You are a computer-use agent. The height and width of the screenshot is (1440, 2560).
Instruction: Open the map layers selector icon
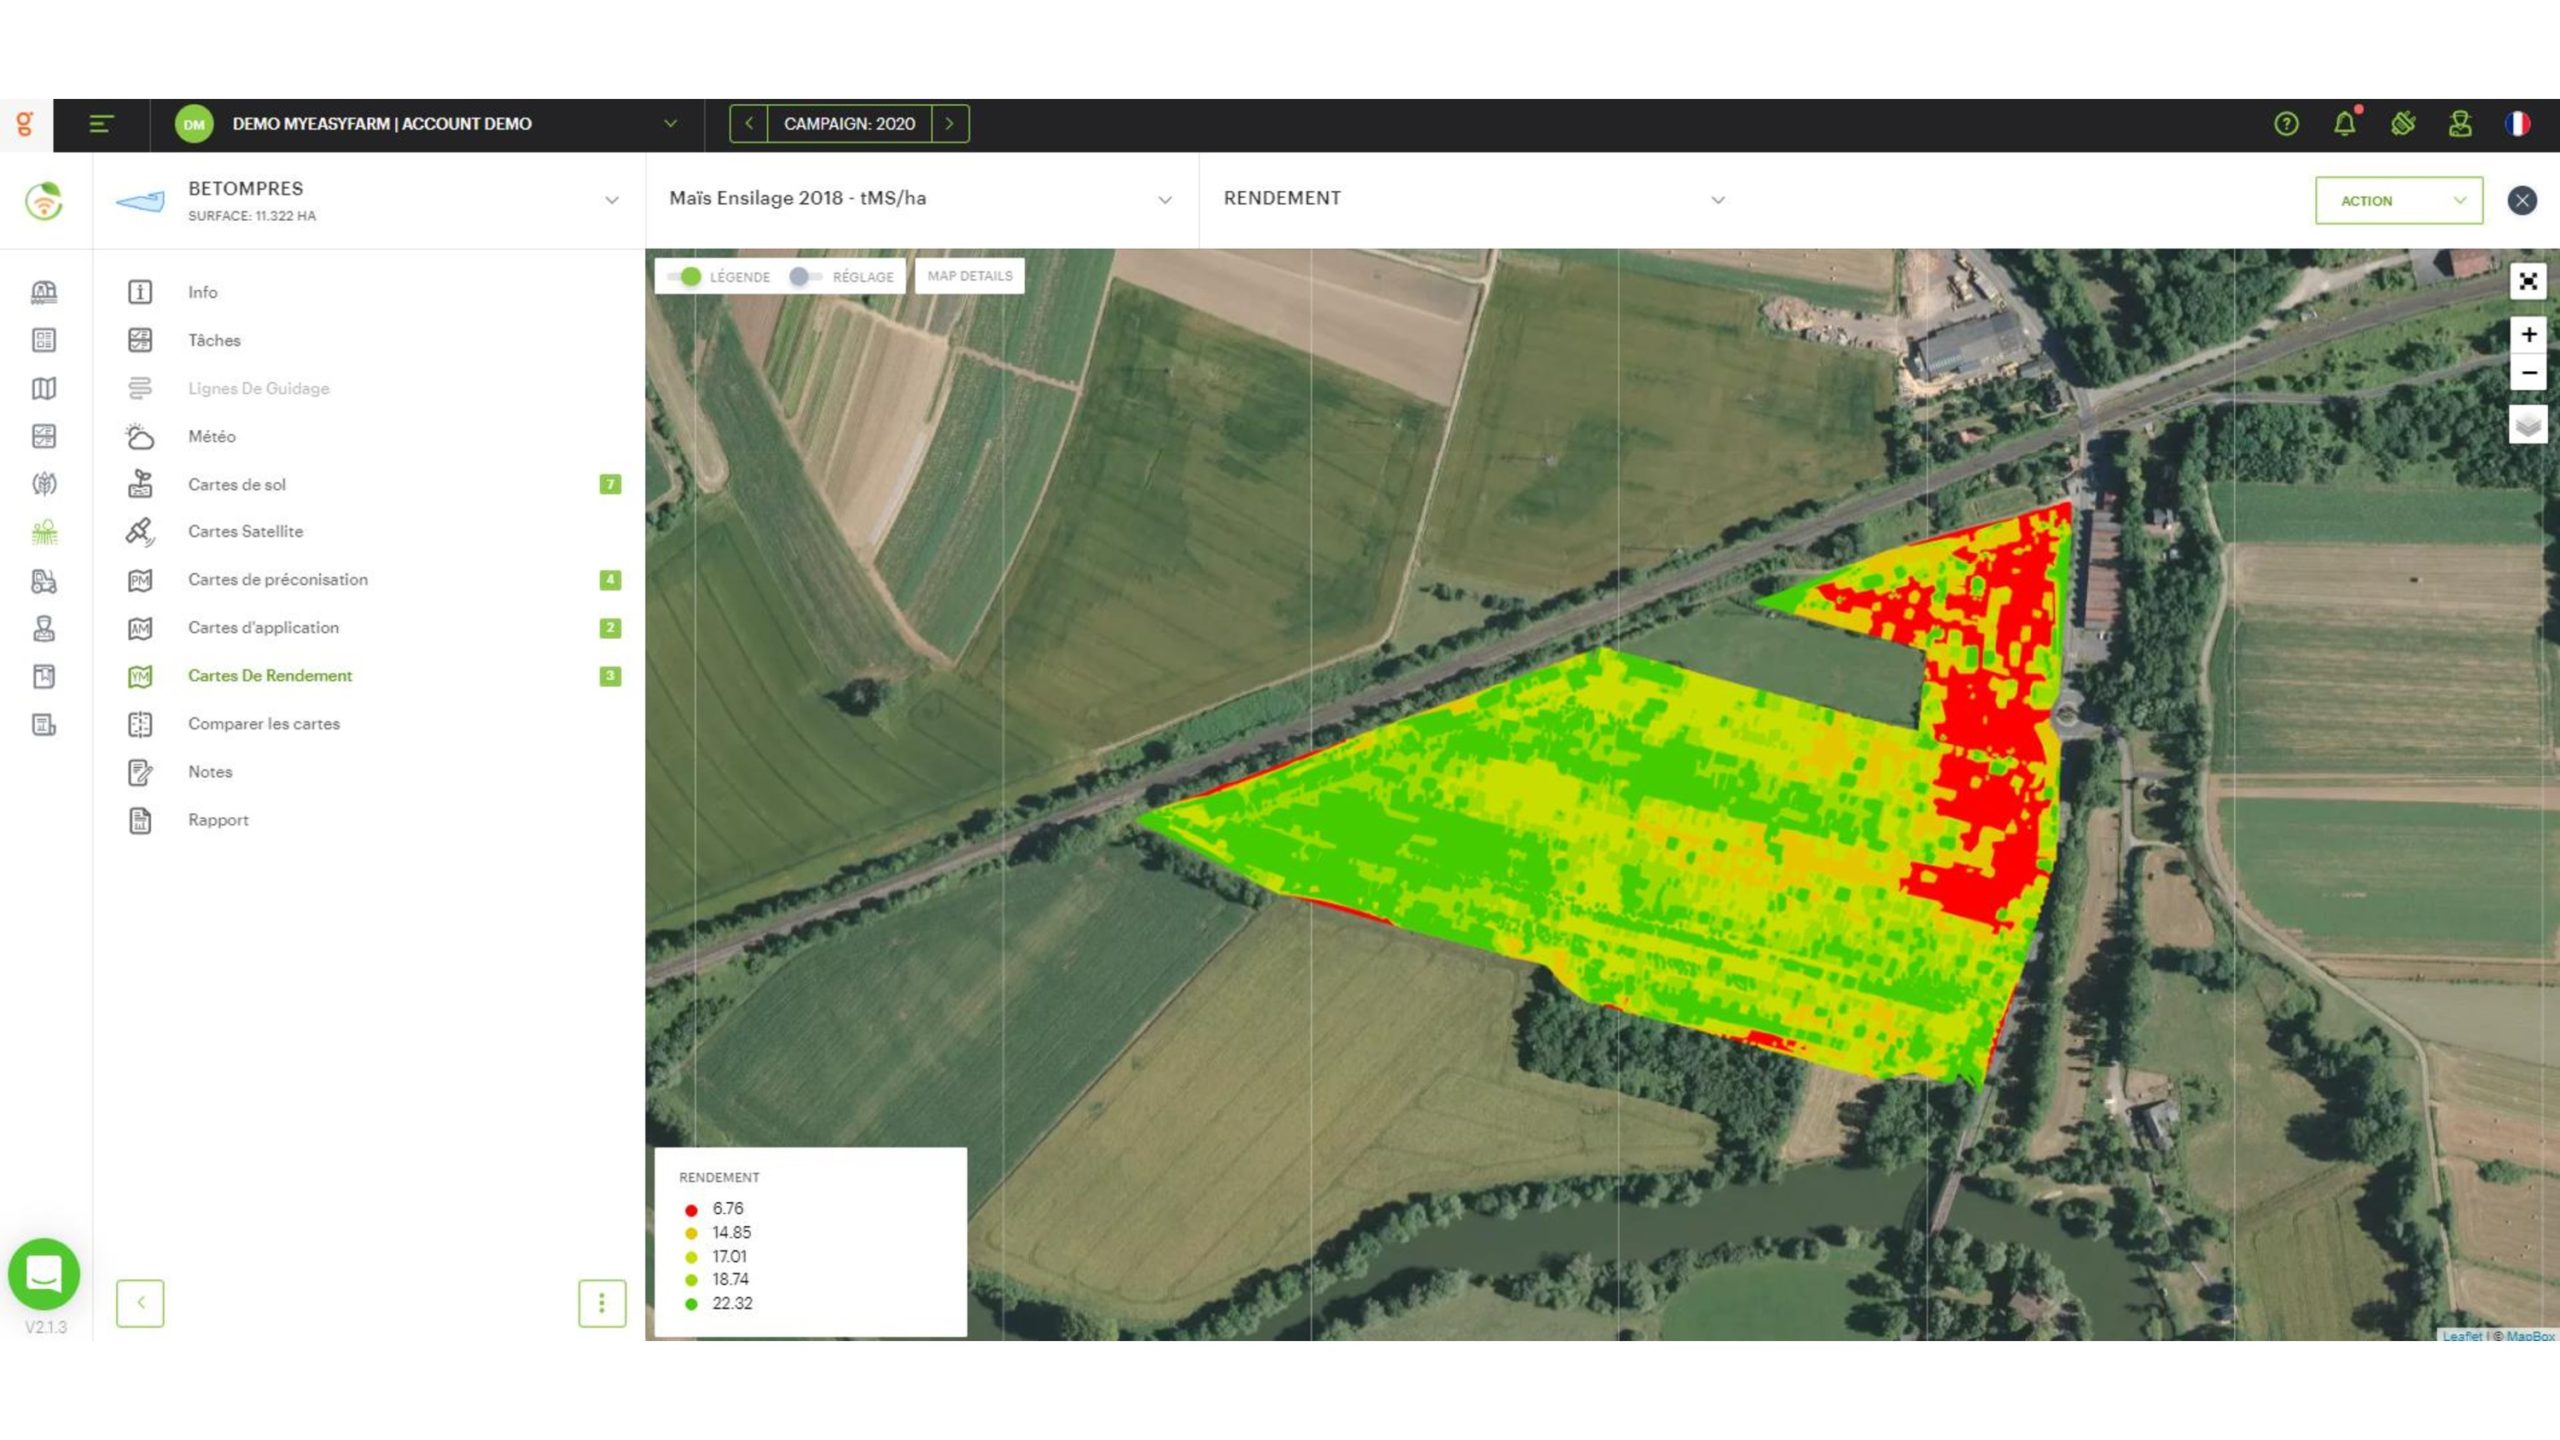[2528, 425]
